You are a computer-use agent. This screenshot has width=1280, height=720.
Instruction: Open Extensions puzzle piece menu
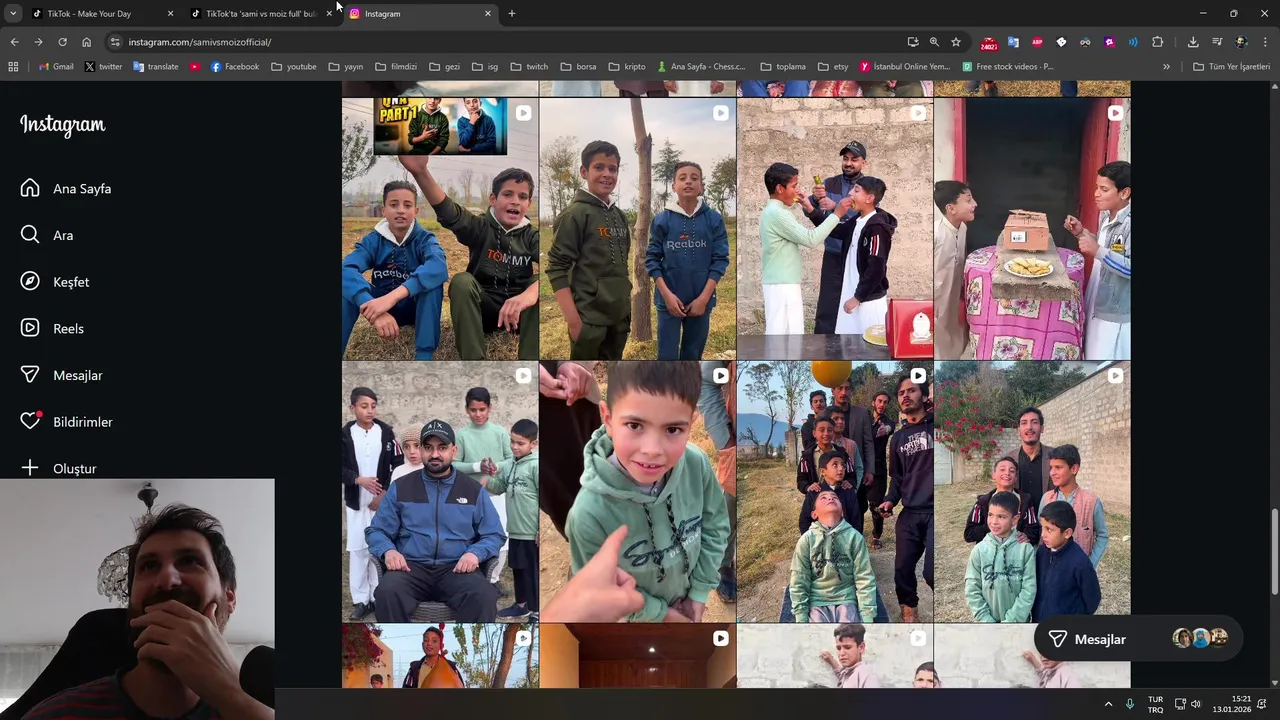pyautogui.click(x=1158, y=42)
